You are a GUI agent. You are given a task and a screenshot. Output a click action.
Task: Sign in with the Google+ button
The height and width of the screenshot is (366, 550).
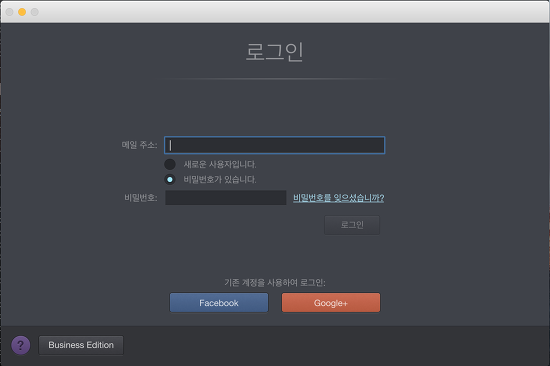(x=331, y=303)
